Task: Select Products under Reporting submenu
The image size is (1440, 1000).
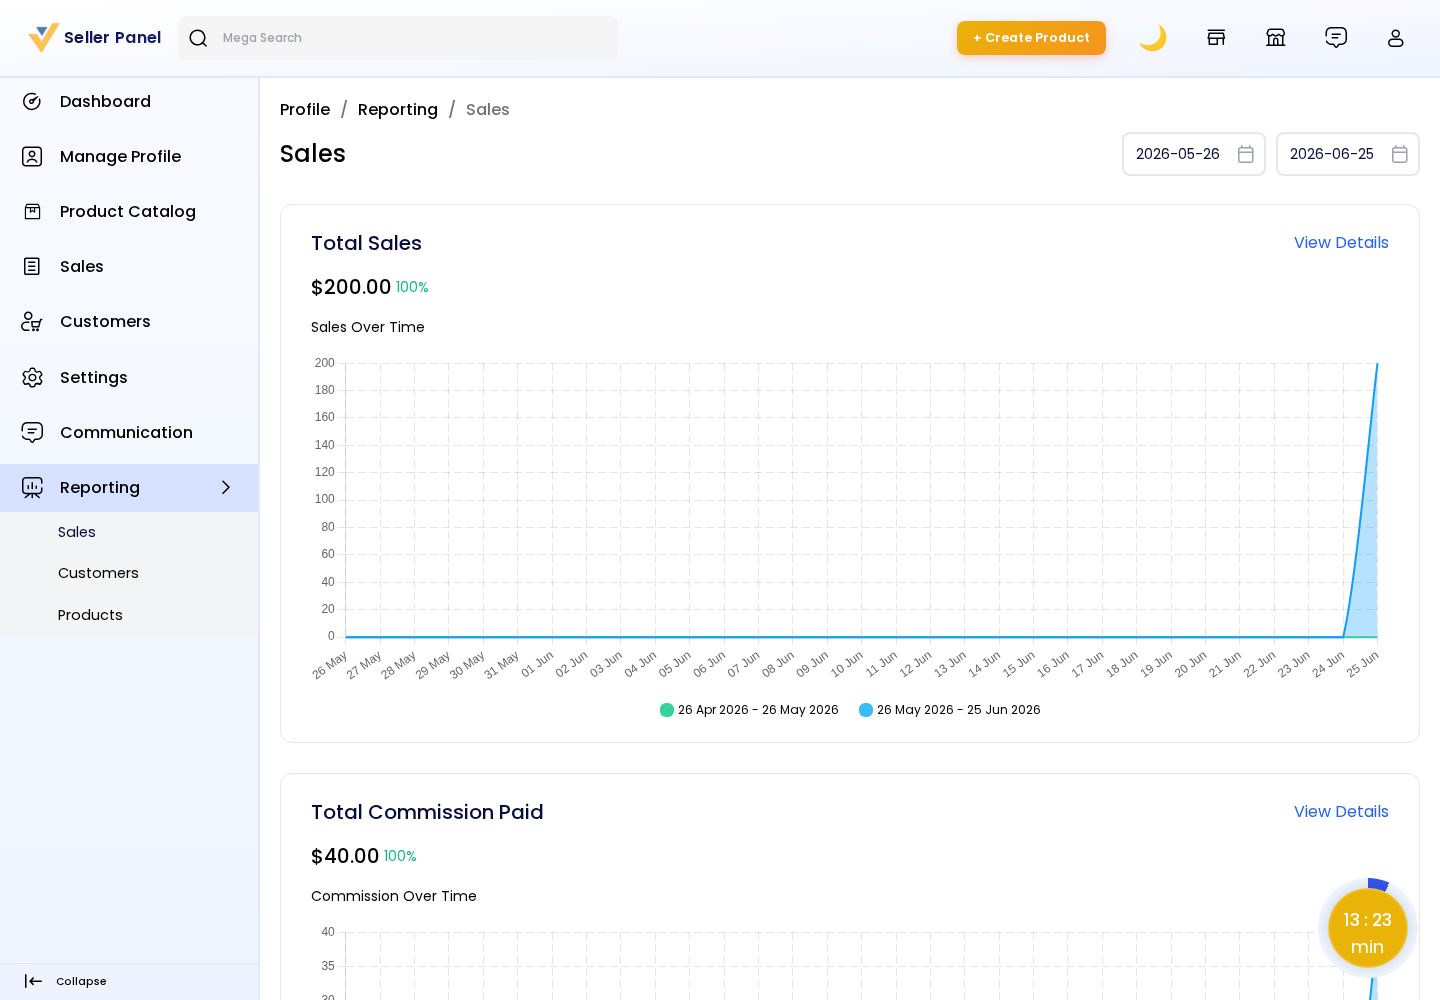Action: [90, 615]
